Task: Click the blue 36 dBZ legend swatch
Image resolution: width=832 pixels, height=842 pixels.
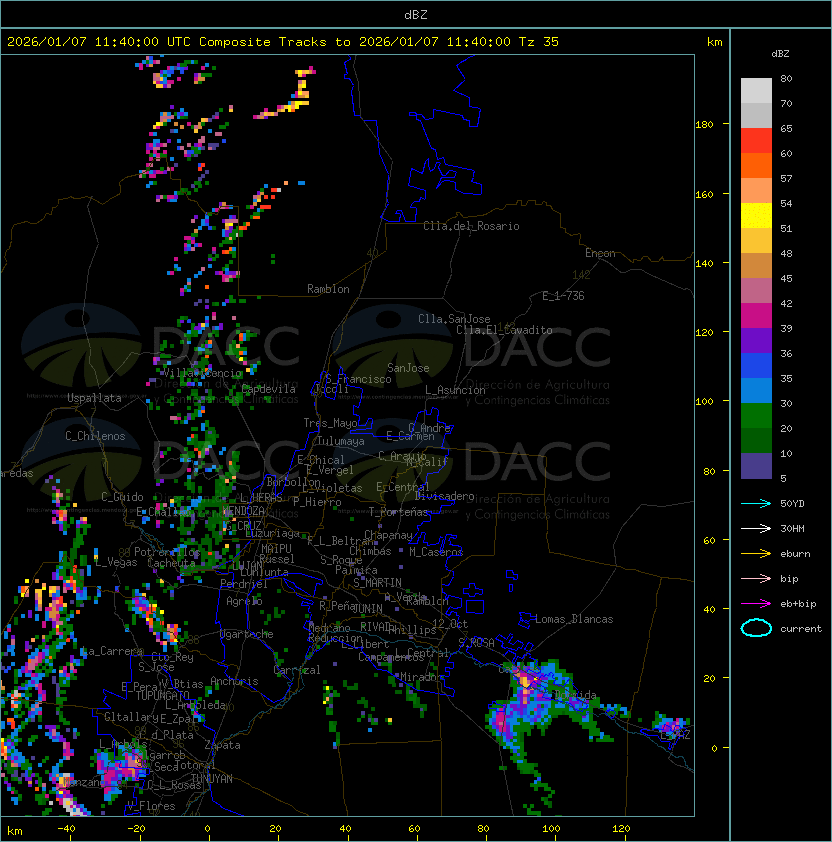Action: click(756, 365)
